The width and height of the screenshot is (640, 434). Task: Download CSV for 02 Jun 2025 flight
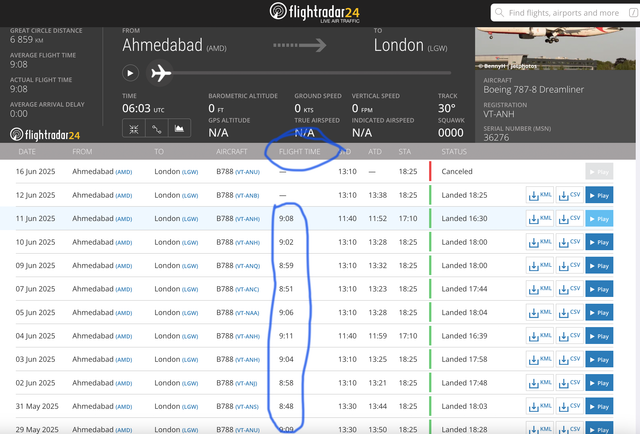click(569, 383)
